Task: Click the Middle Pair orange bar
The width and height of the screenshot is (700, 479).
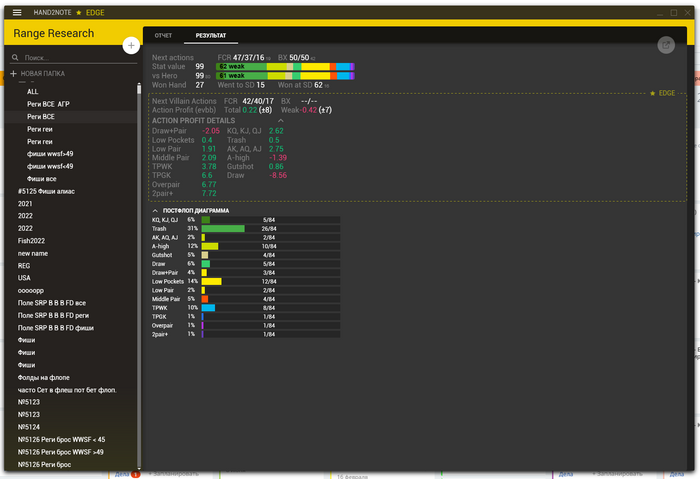Action: 205,299
